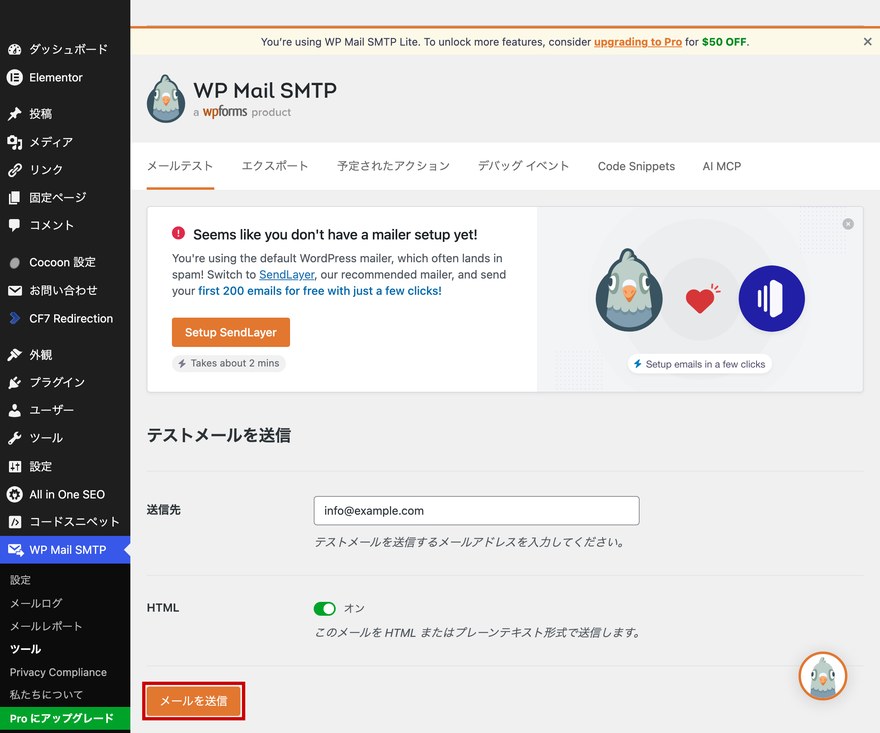This screenshot has width=880, height=733.
Task: Click the Elementor logo icon
Action: tap(15, 77)
